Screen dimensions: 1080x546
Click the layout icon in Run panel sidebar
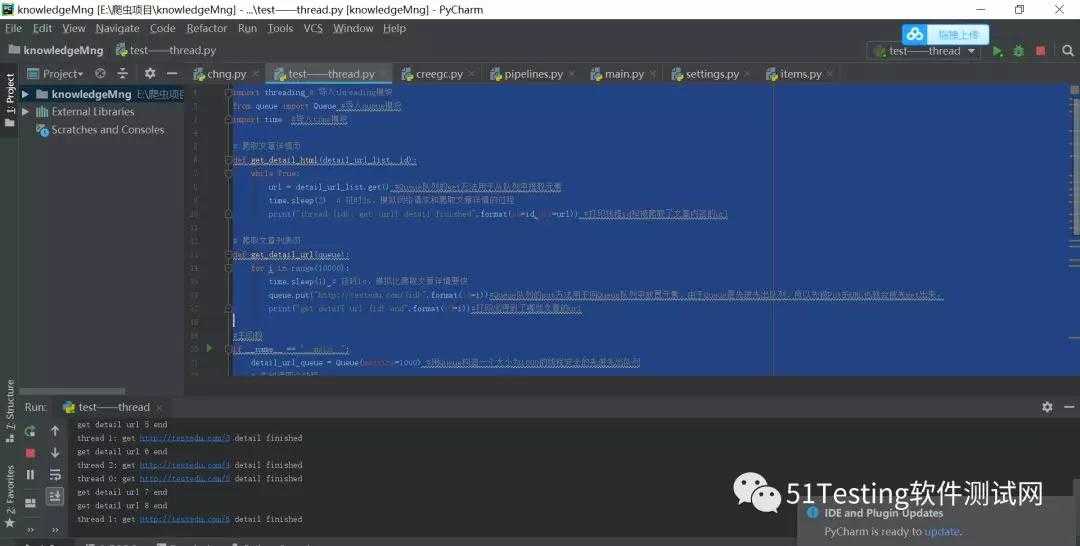(30, 503)
